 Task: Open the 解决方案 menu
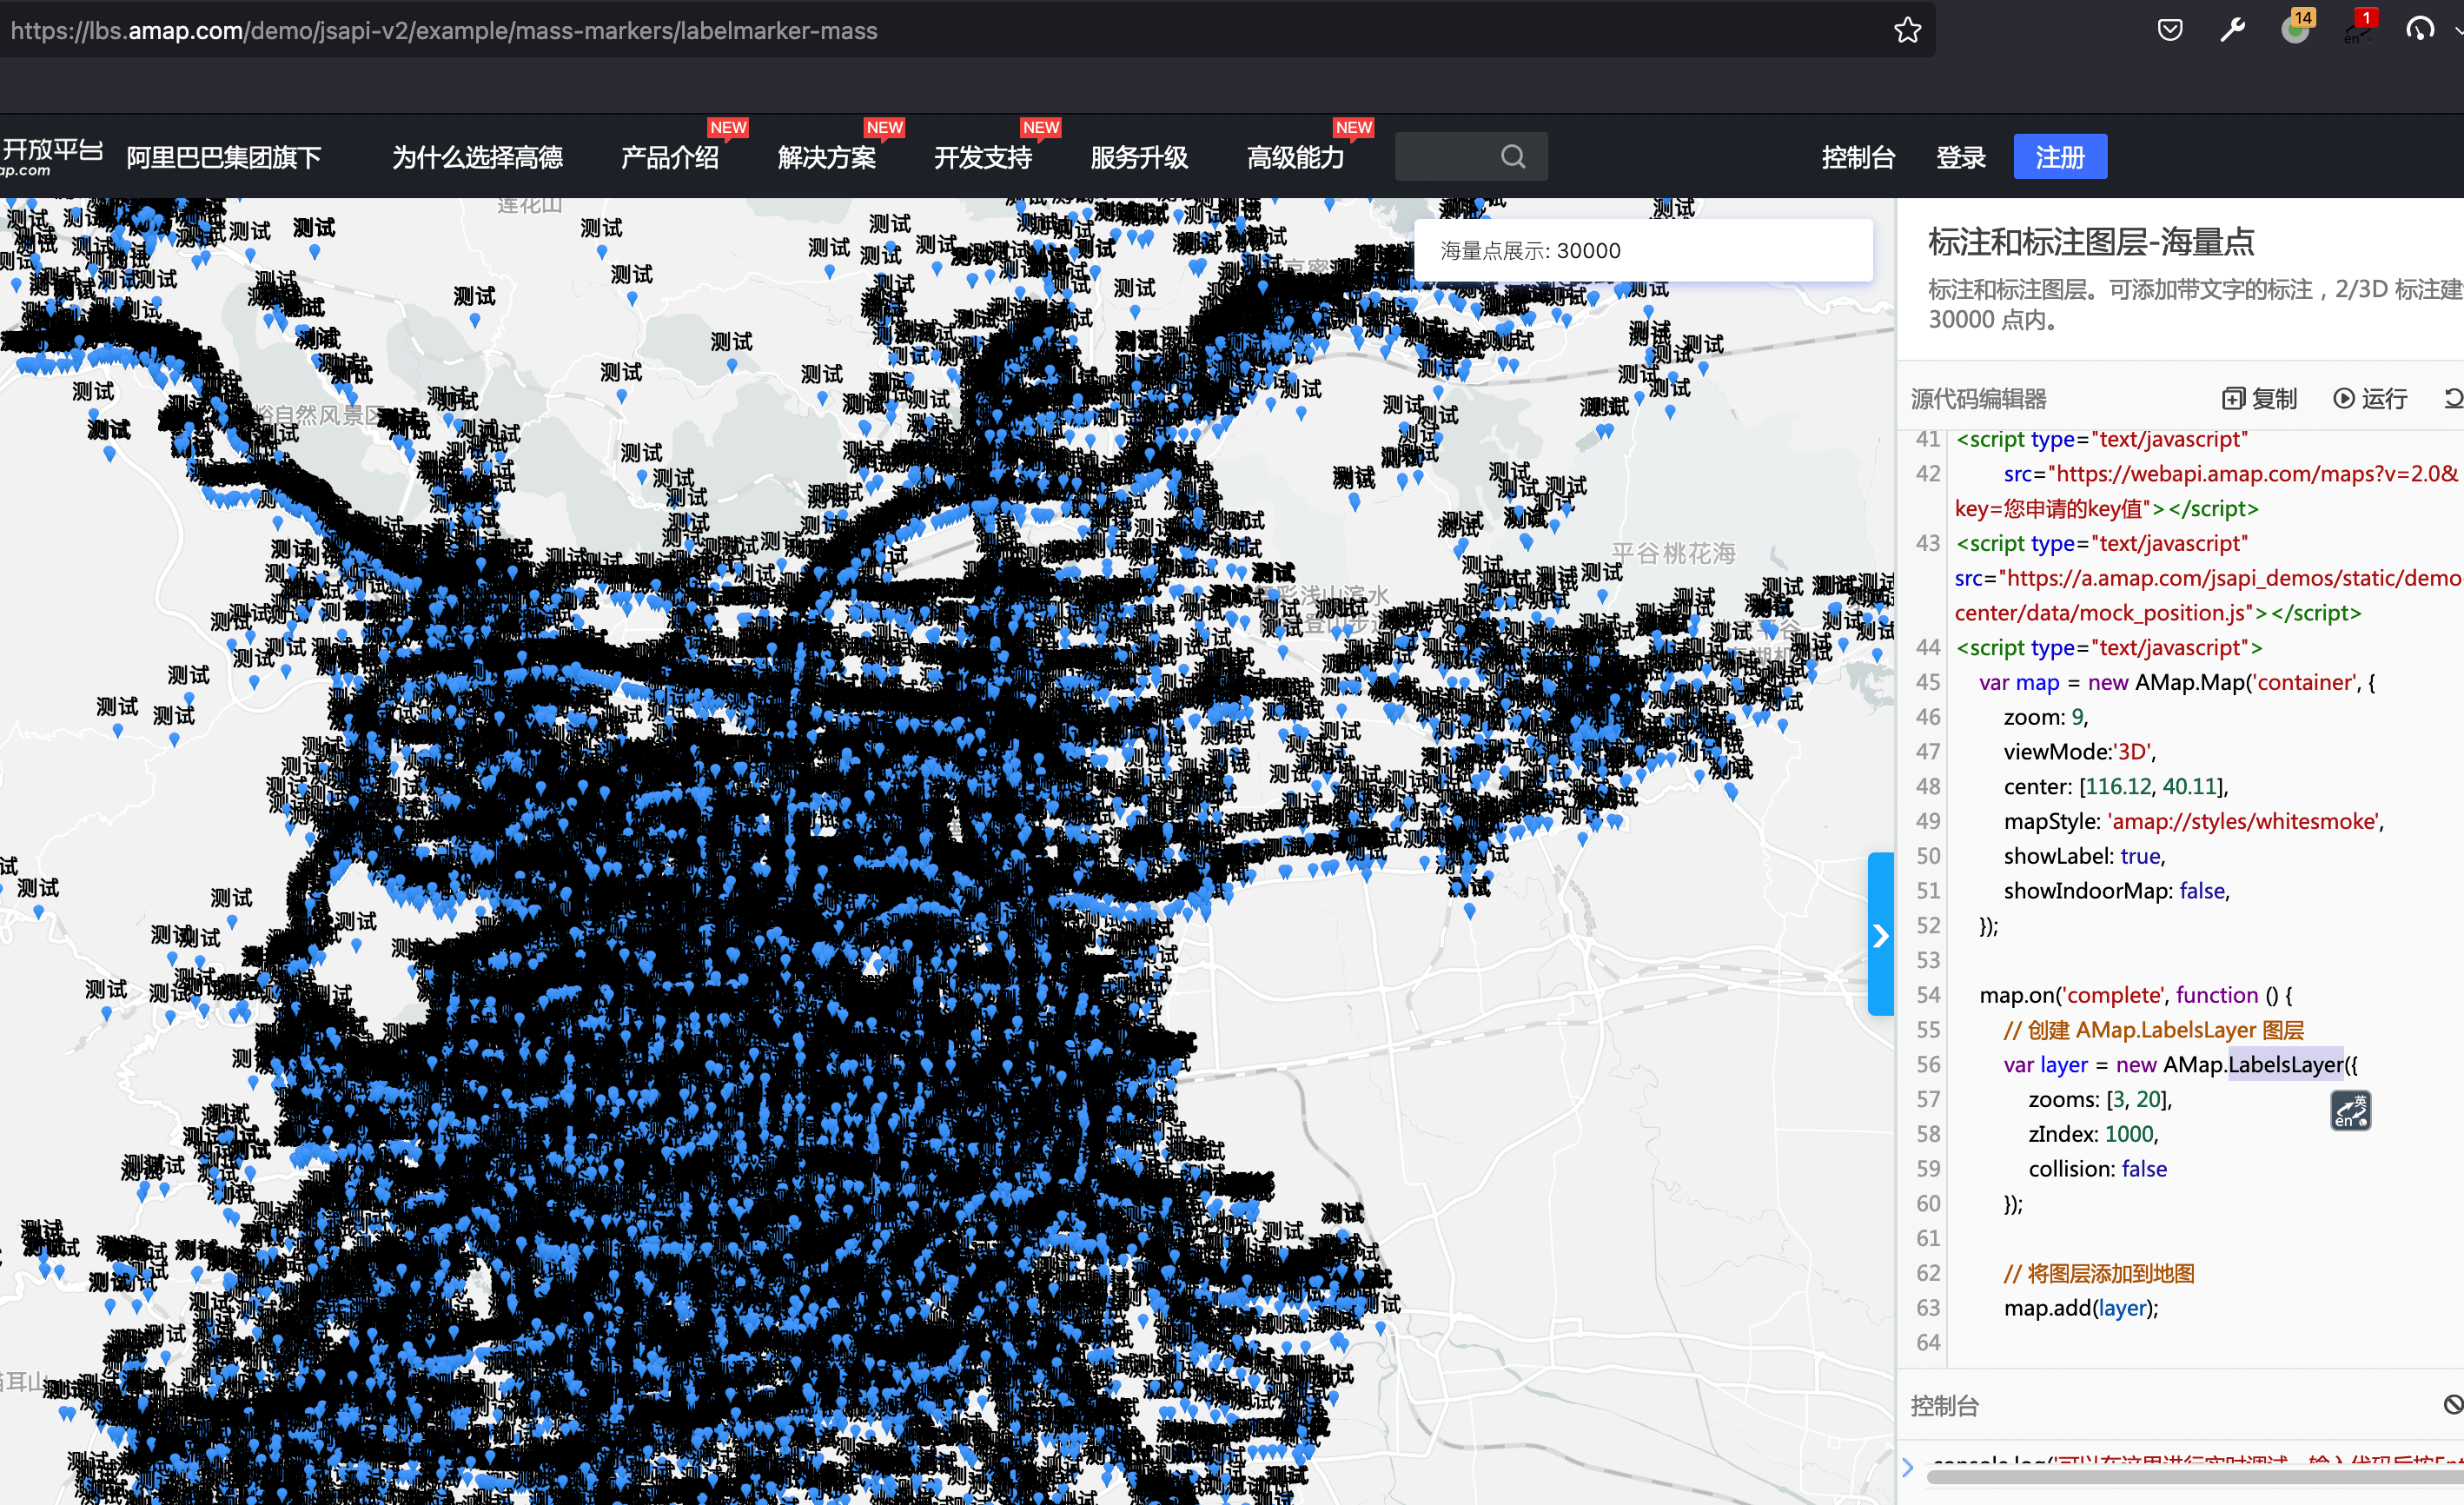(x=826, y=157)
